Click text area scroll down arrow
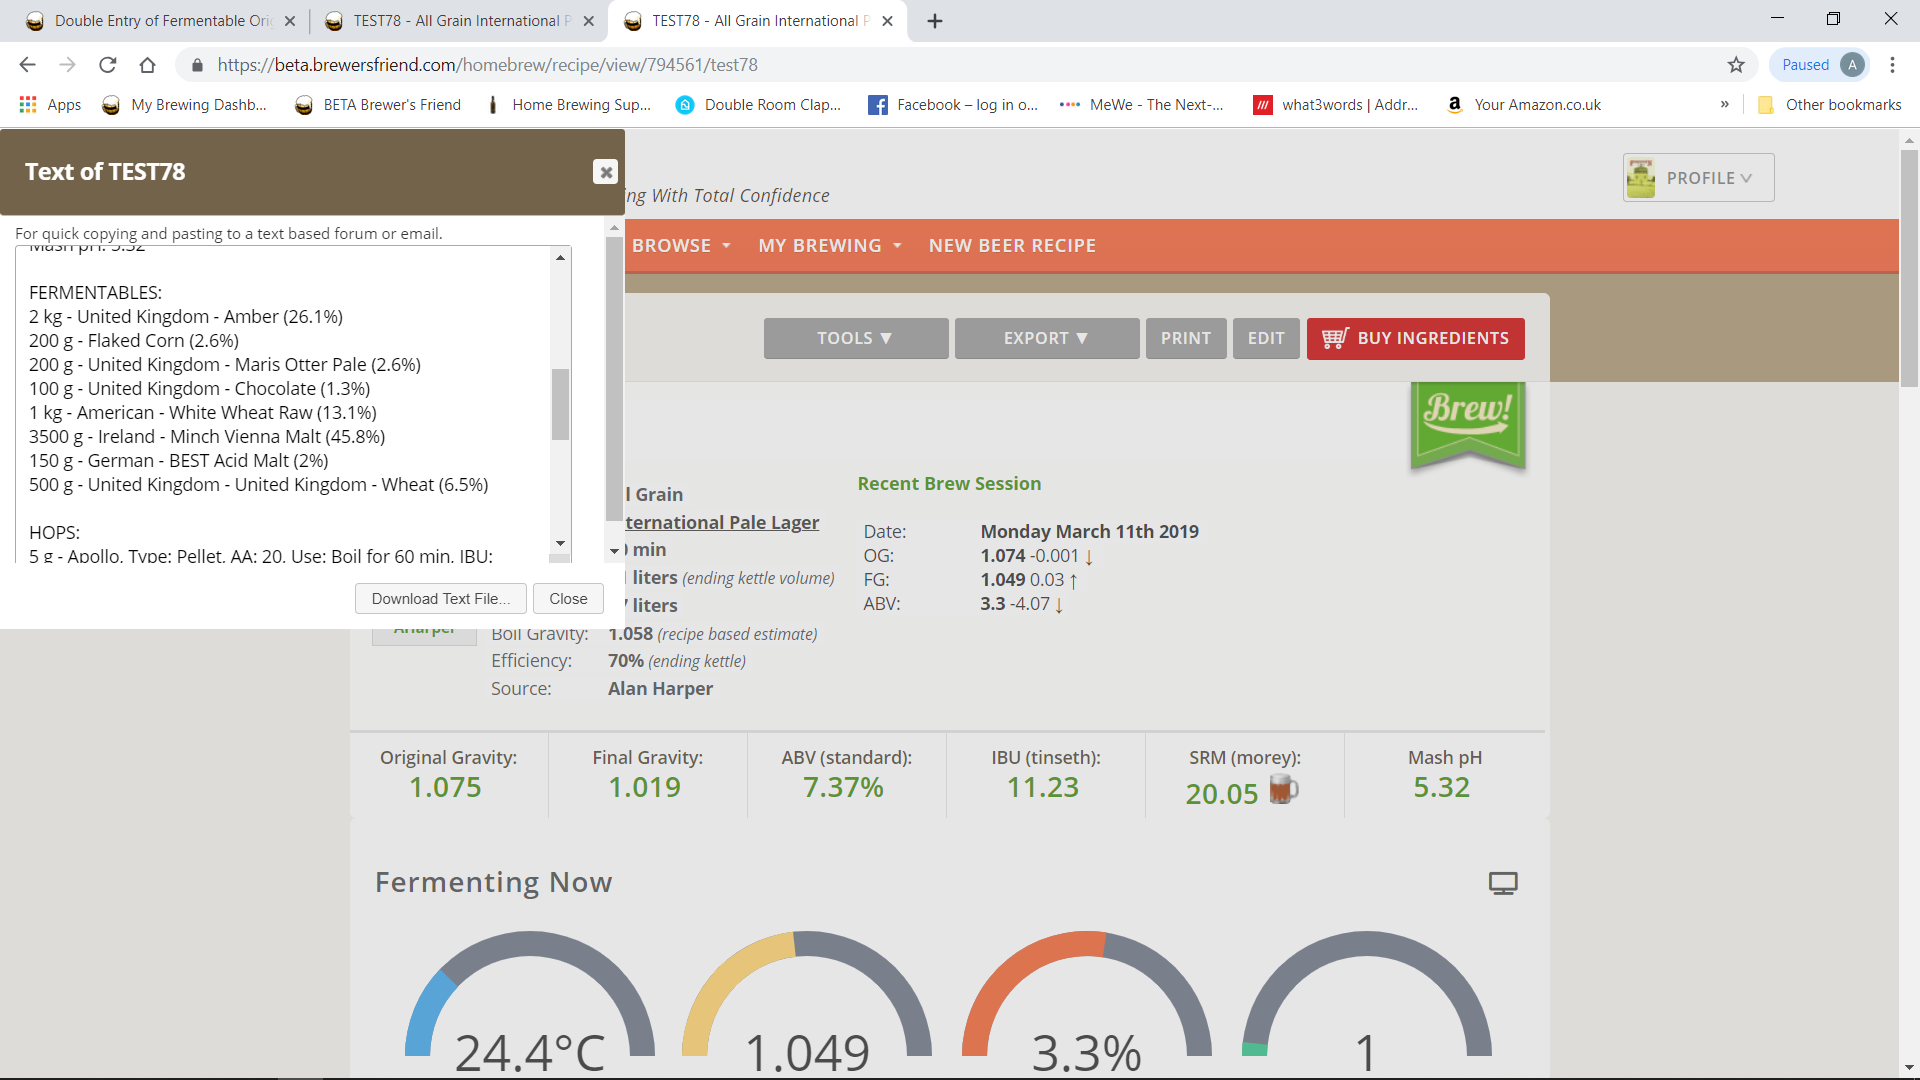 coord(561,543)
